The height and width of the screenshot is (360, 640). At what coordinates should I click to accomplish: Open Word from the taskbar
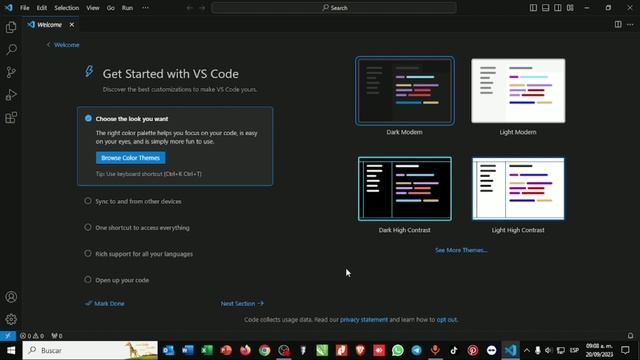(x=187, y=350)
